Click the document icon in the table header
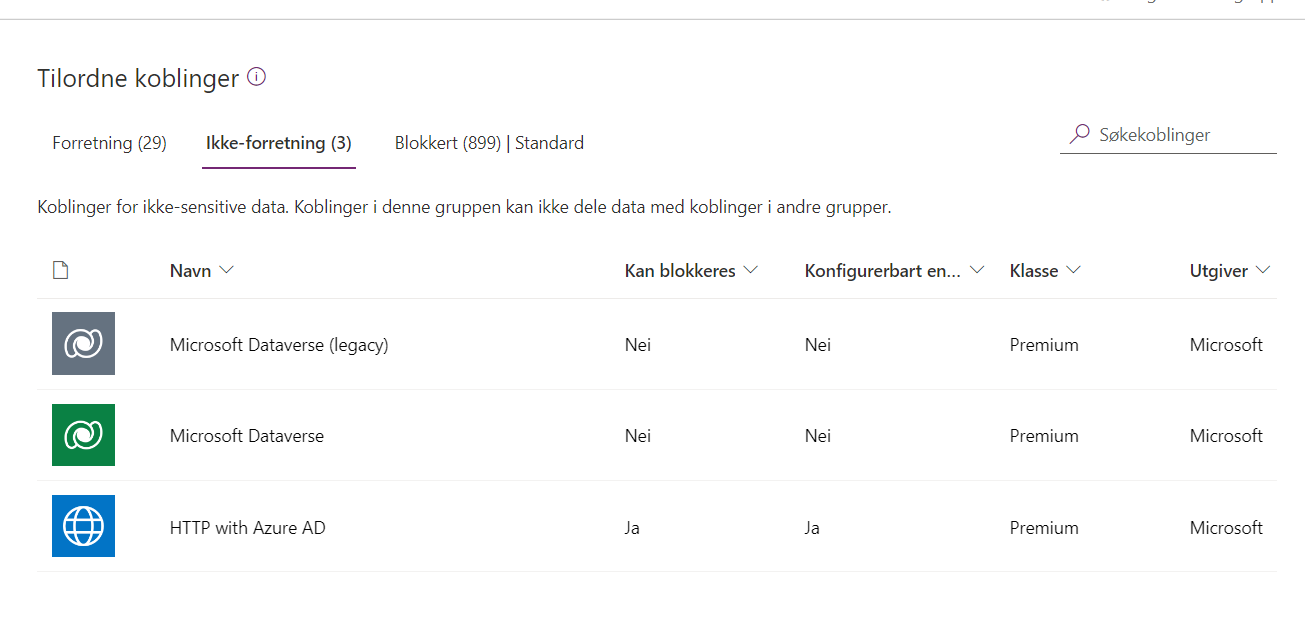This screenshot has width=1305, height=633. tap(60, 269)
